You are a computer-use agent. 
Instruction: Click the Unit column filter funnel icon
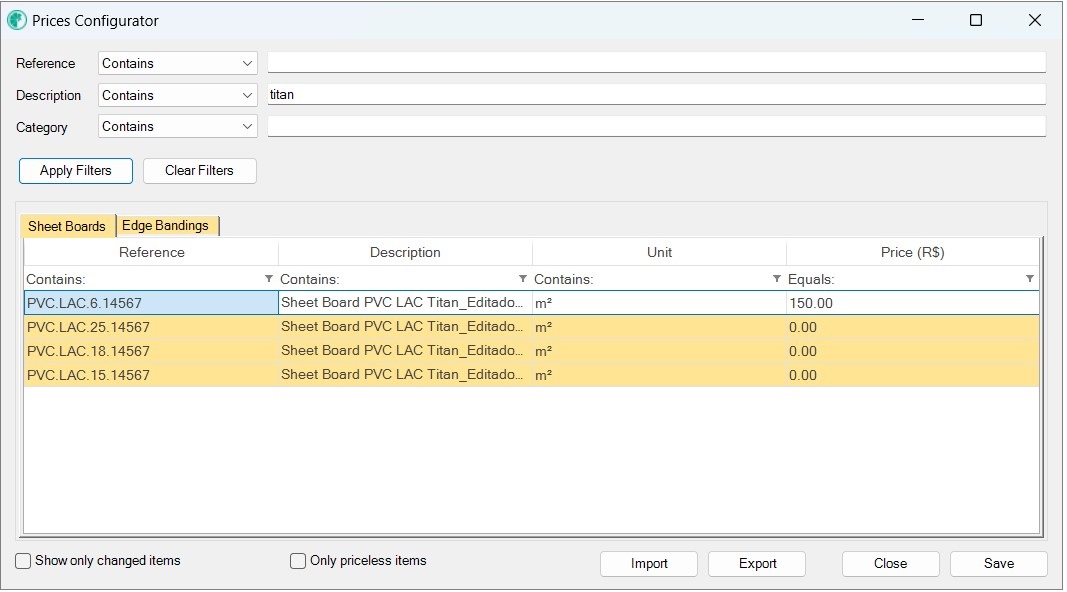pyautogui.click(x=776, y=279)
